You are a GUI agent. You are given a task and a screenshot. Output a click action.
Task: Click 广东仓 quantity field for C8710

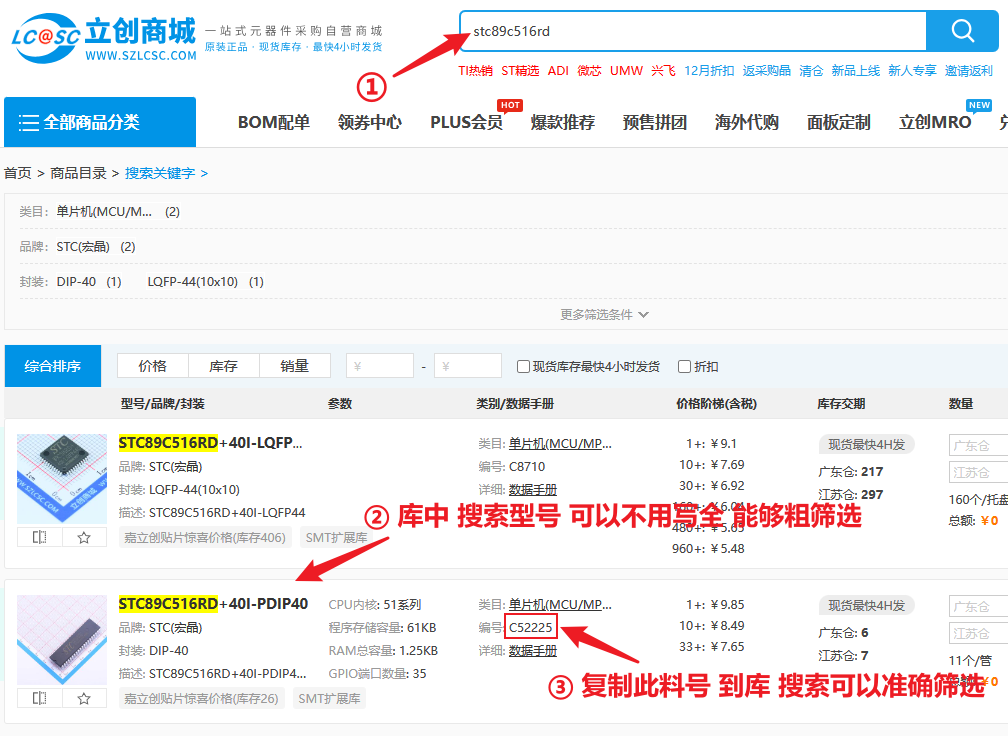(978, 445)
